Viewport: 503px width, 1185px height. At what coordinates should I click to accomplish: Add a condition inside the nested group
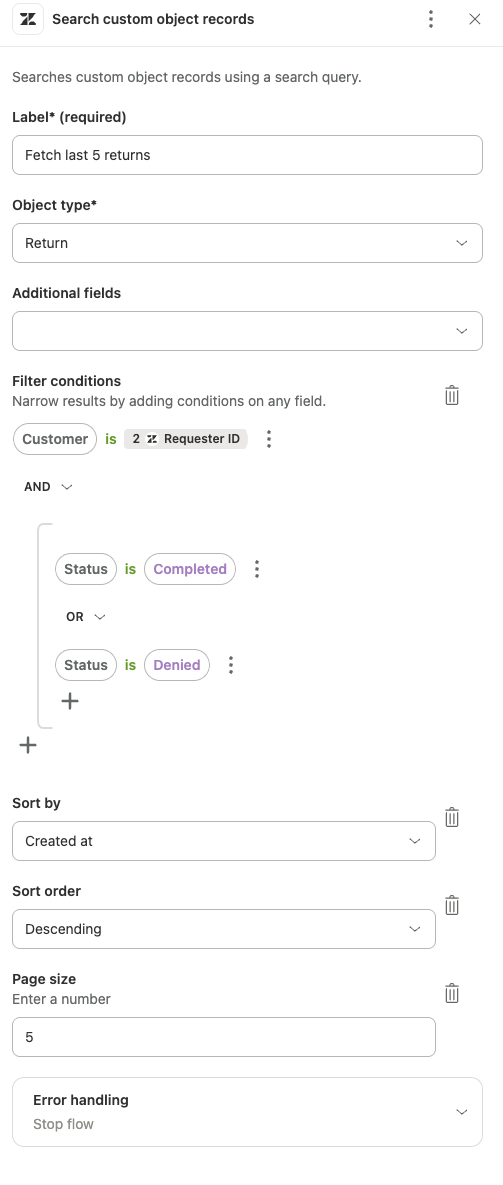pos(69,701)
